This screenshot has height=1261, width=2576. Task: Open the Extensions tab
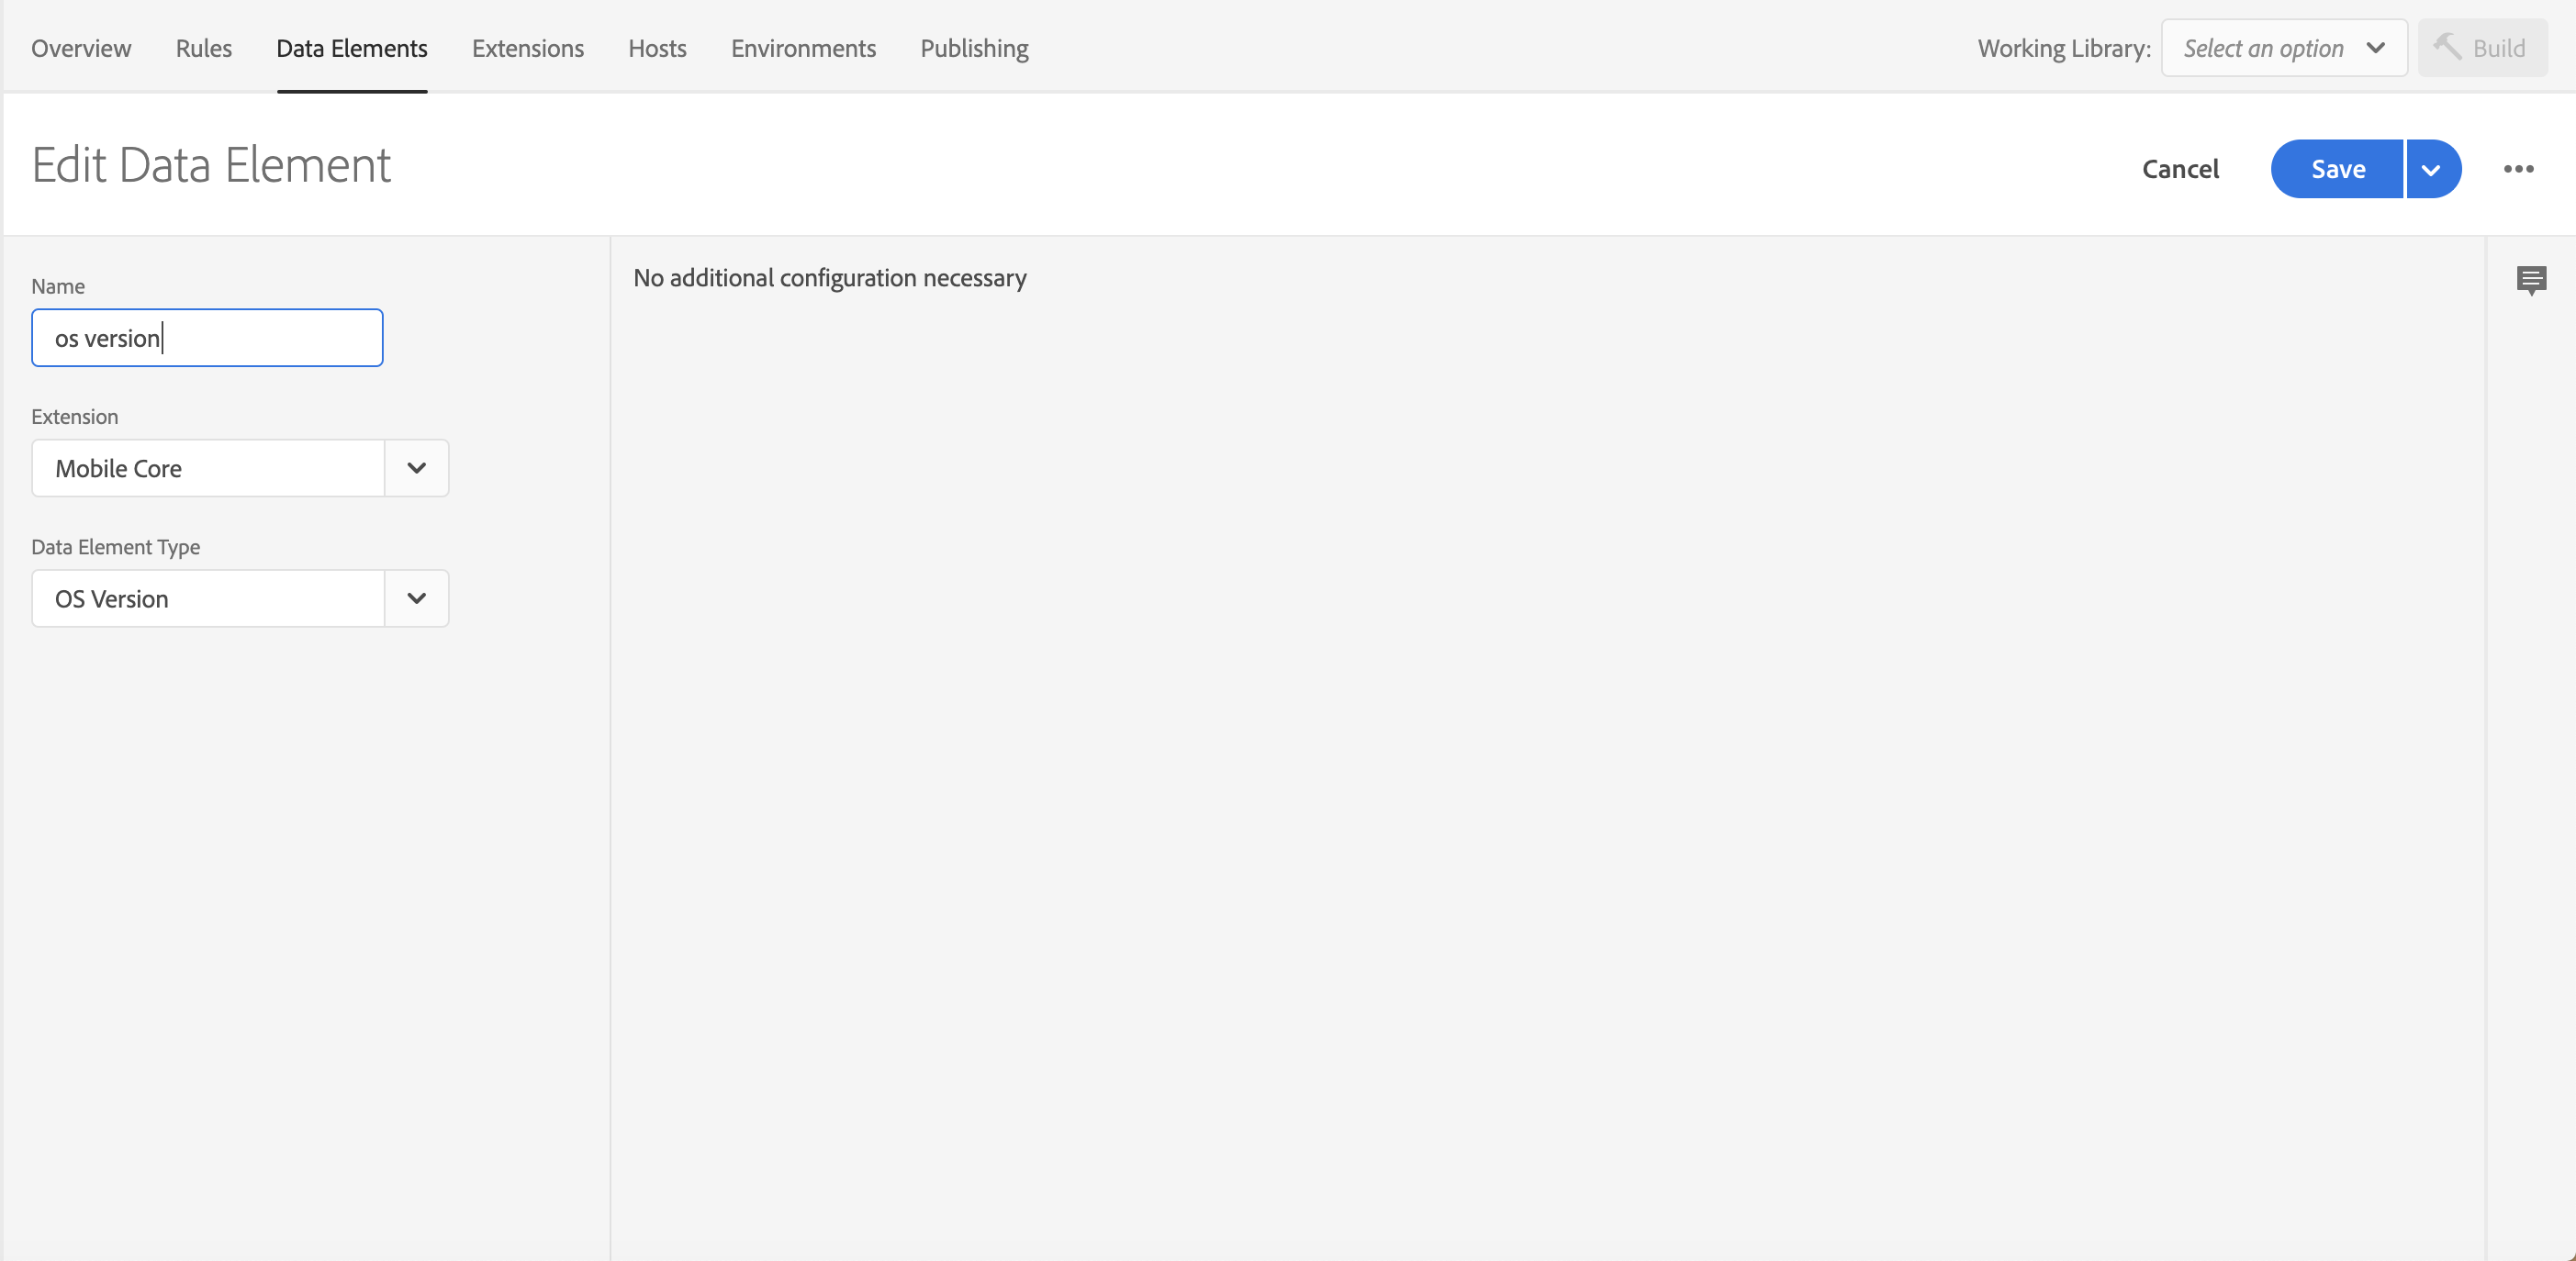coord(527,48)
